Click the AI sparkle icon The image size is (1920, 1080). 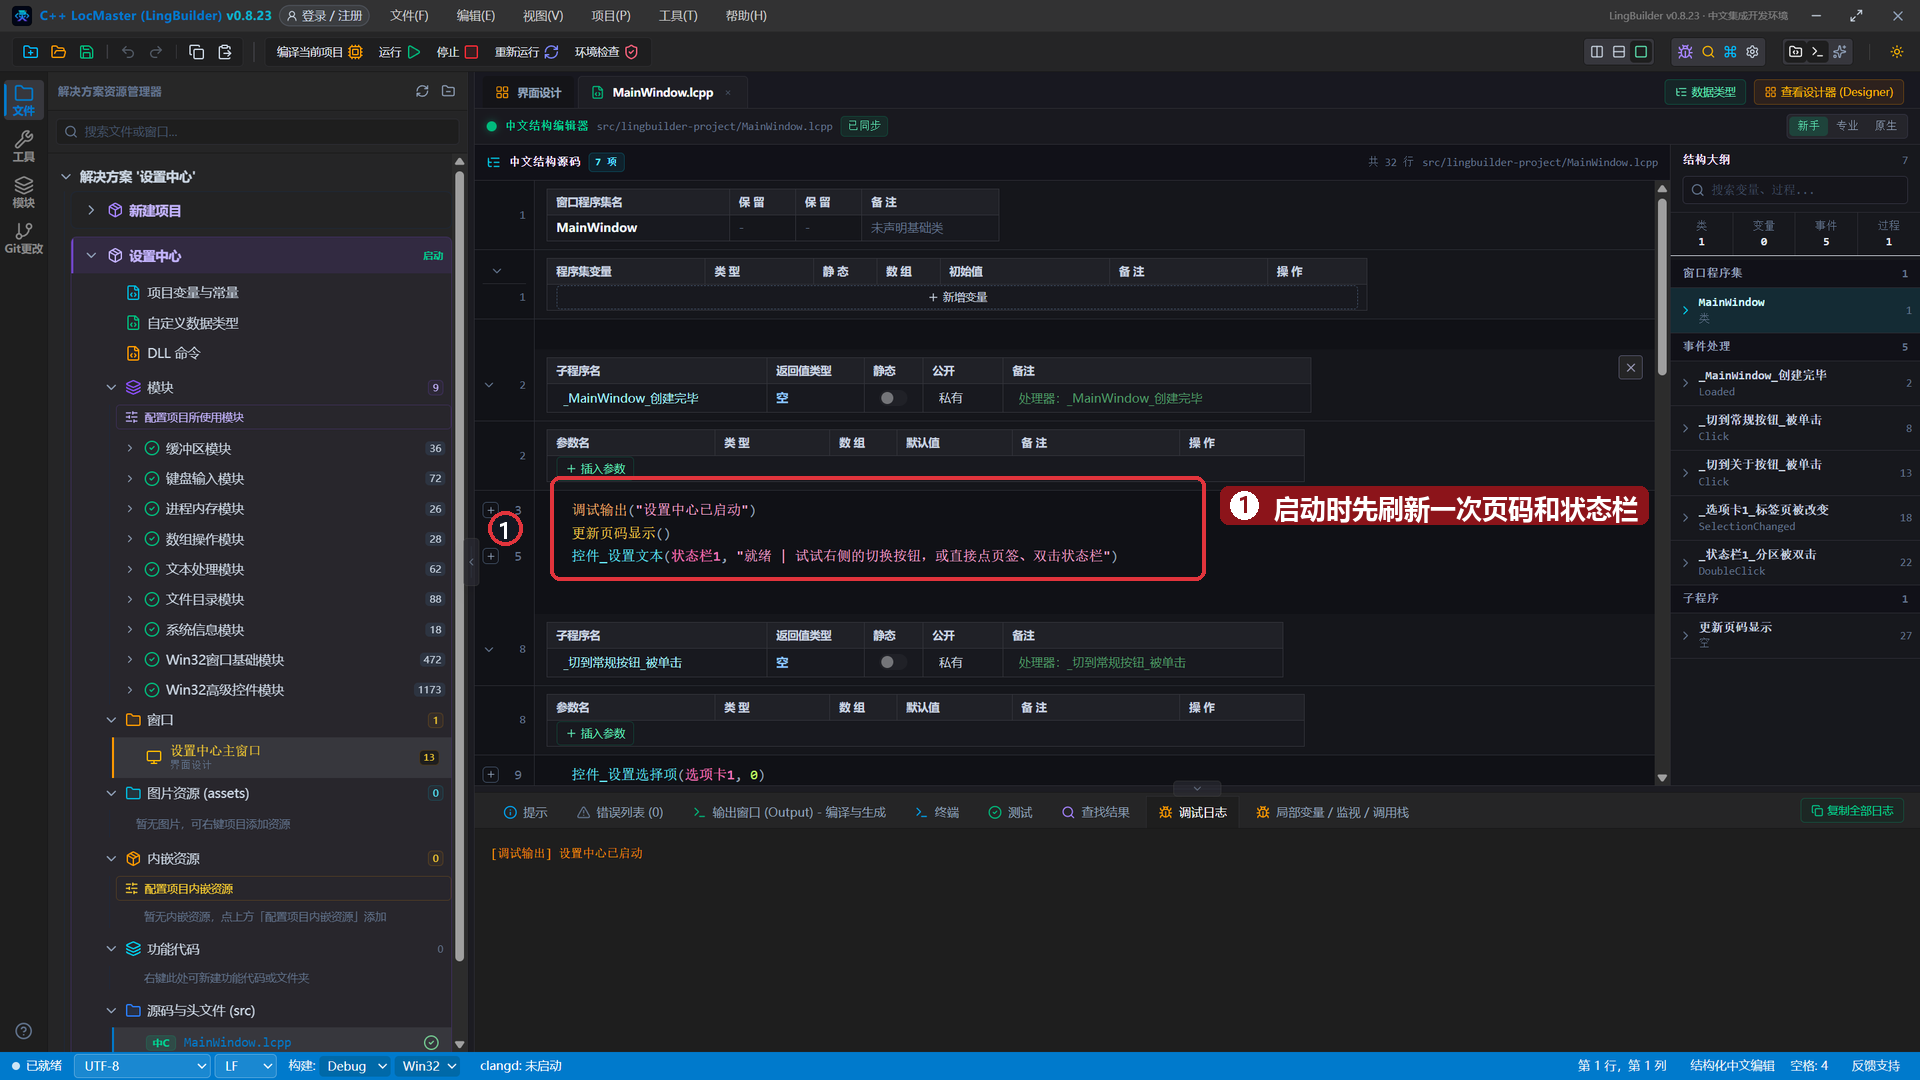(x=1840, y=52)
